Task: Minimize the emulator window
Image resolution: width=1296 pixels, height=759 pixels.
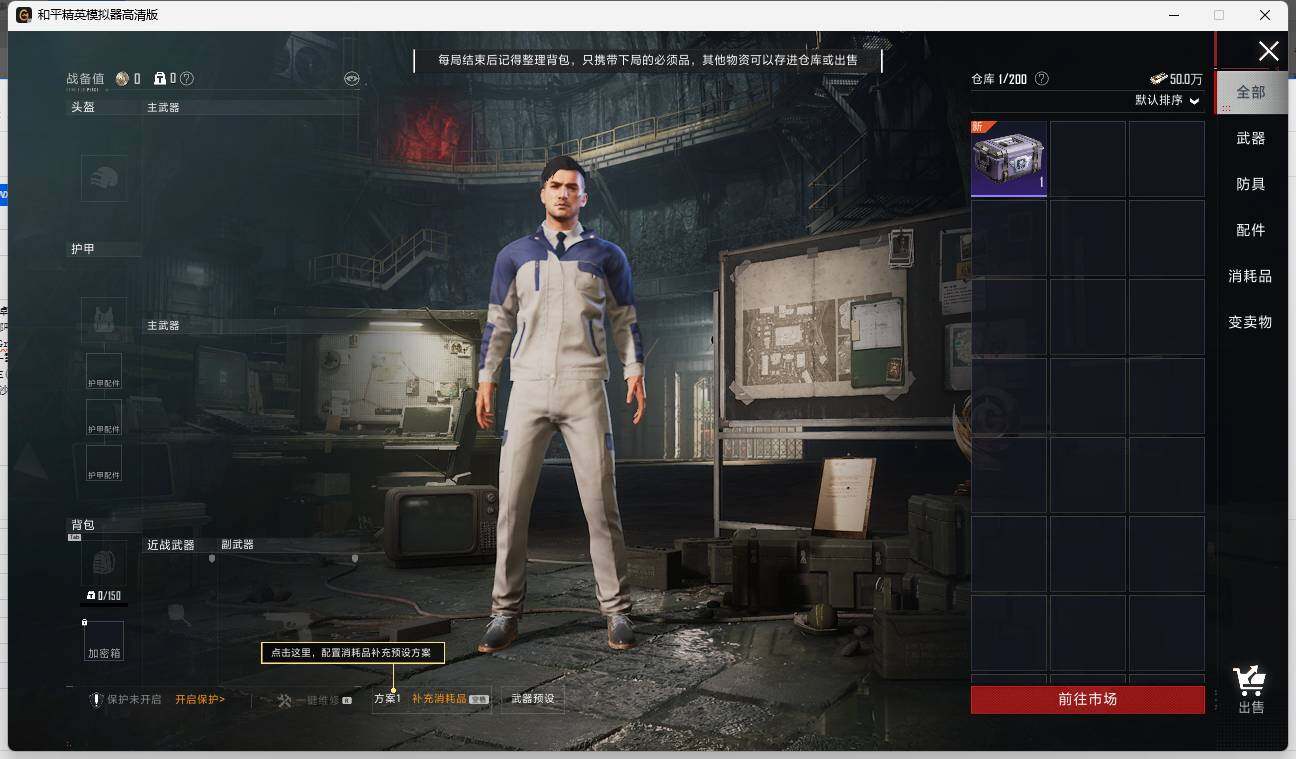Action: click(x=1174, y=15)
